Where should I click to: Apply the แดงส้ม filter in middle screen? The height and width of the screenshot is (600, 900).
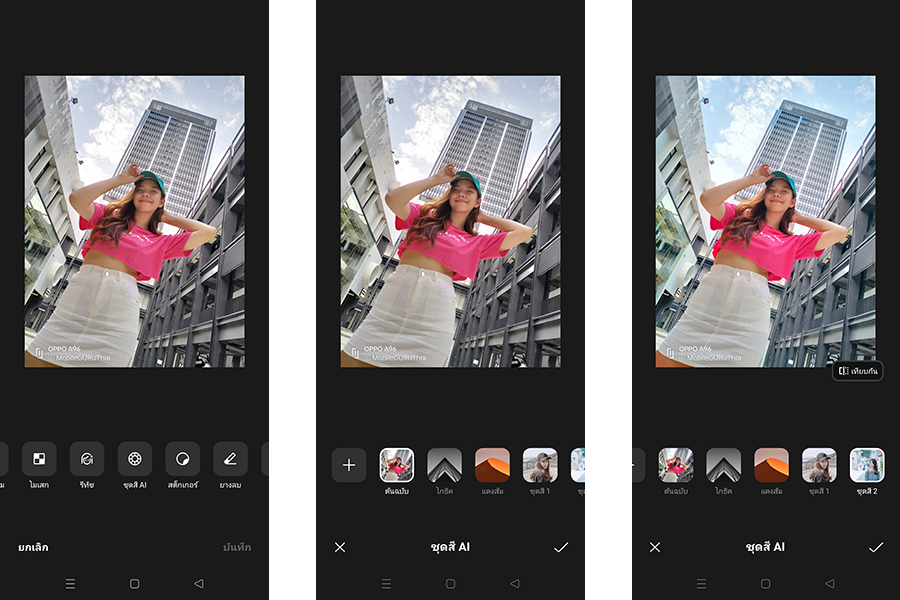click(x=492, y=465)
